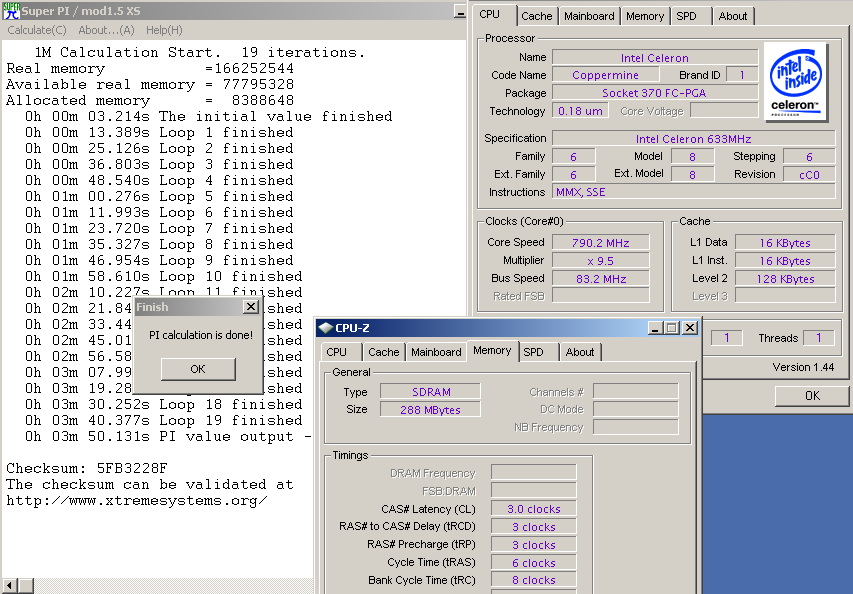Click the Threads field showing 1
Viewport: 853px width, 594px height.
[819, 338]
